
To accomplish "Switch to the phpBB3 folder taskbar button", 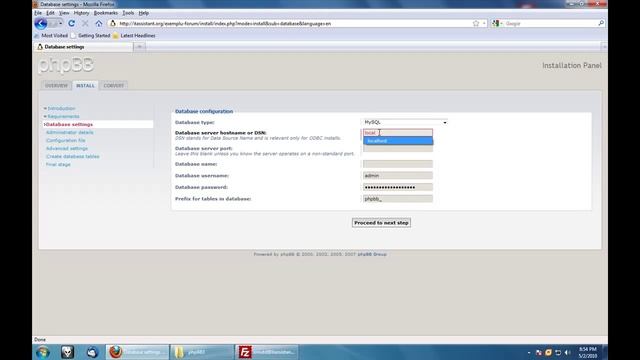I will [x=201, y=352].
